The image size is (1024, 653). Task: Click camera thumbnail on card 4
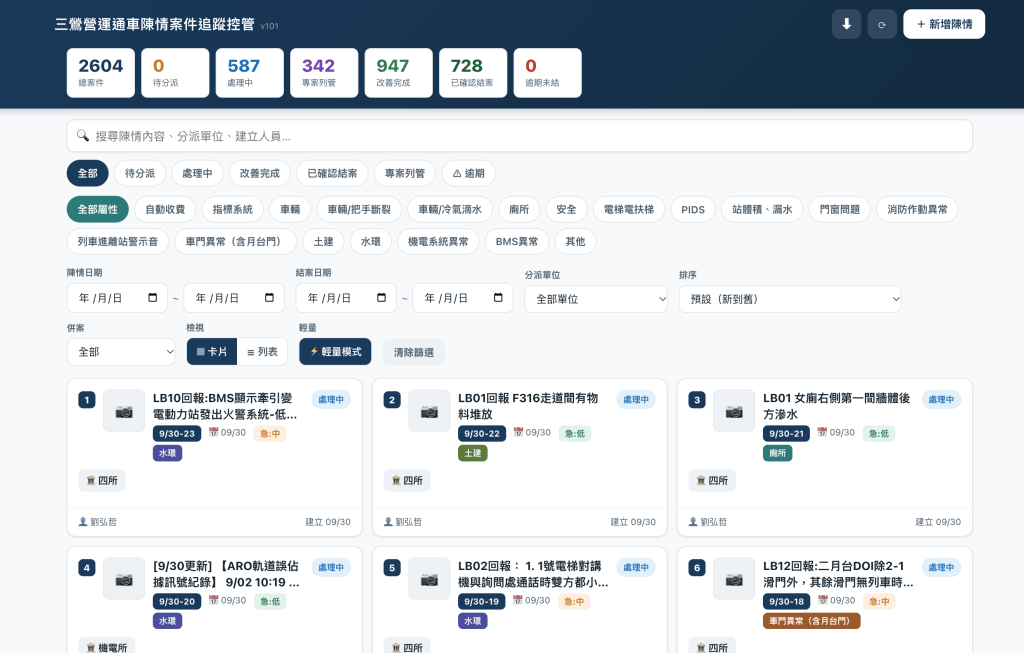pyautogui.click(x=124, y=579)
